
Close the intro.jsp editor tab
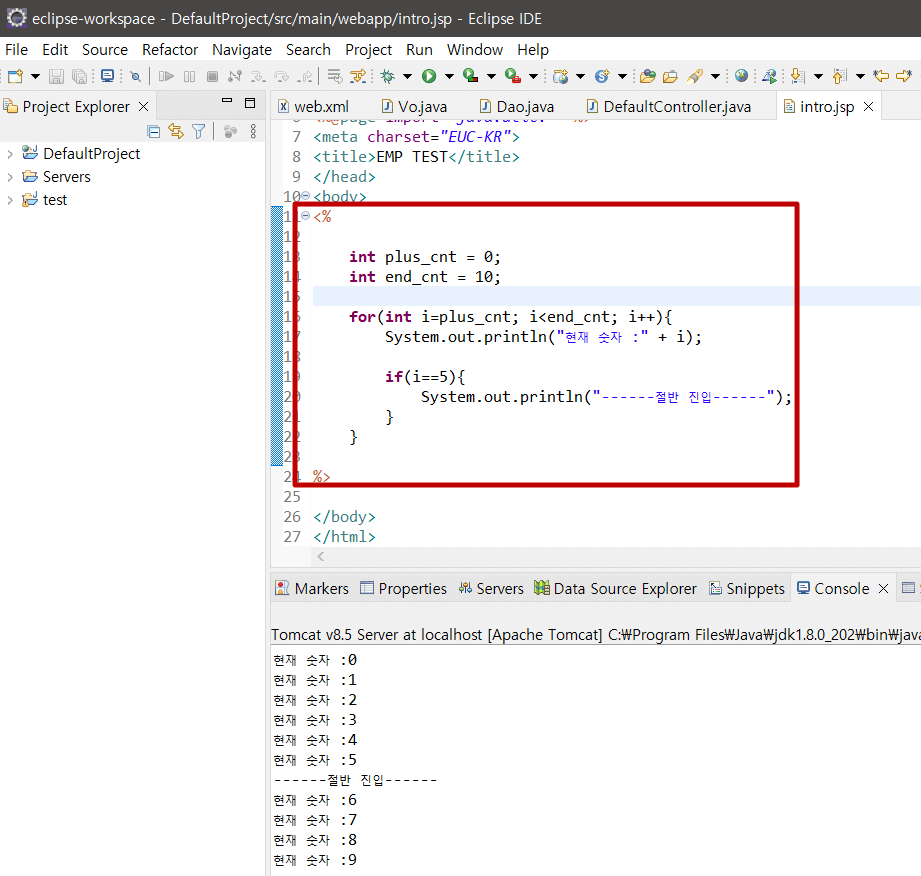tap(868, 106)
